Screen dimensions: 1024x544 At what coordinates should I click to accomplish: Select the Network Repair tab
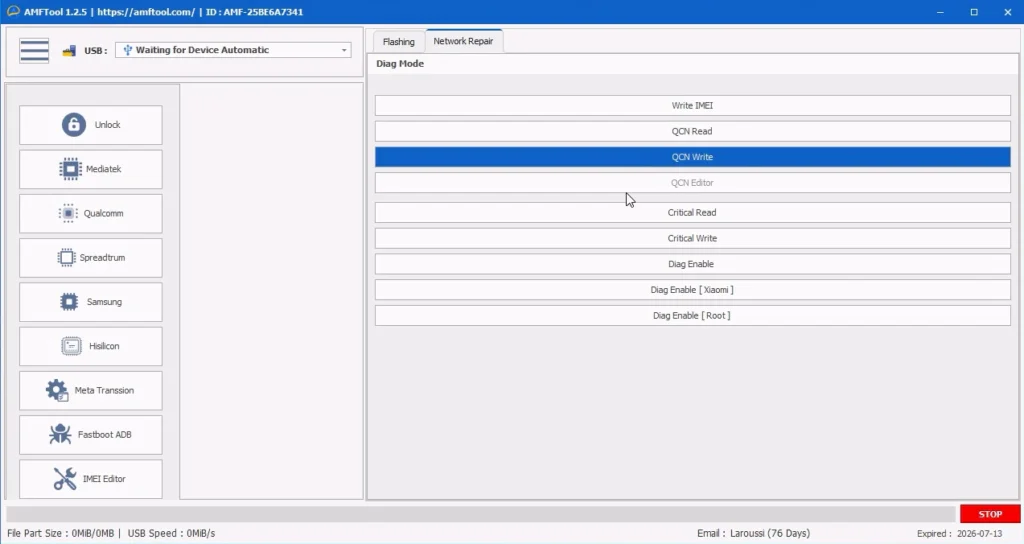coord(463,41)
